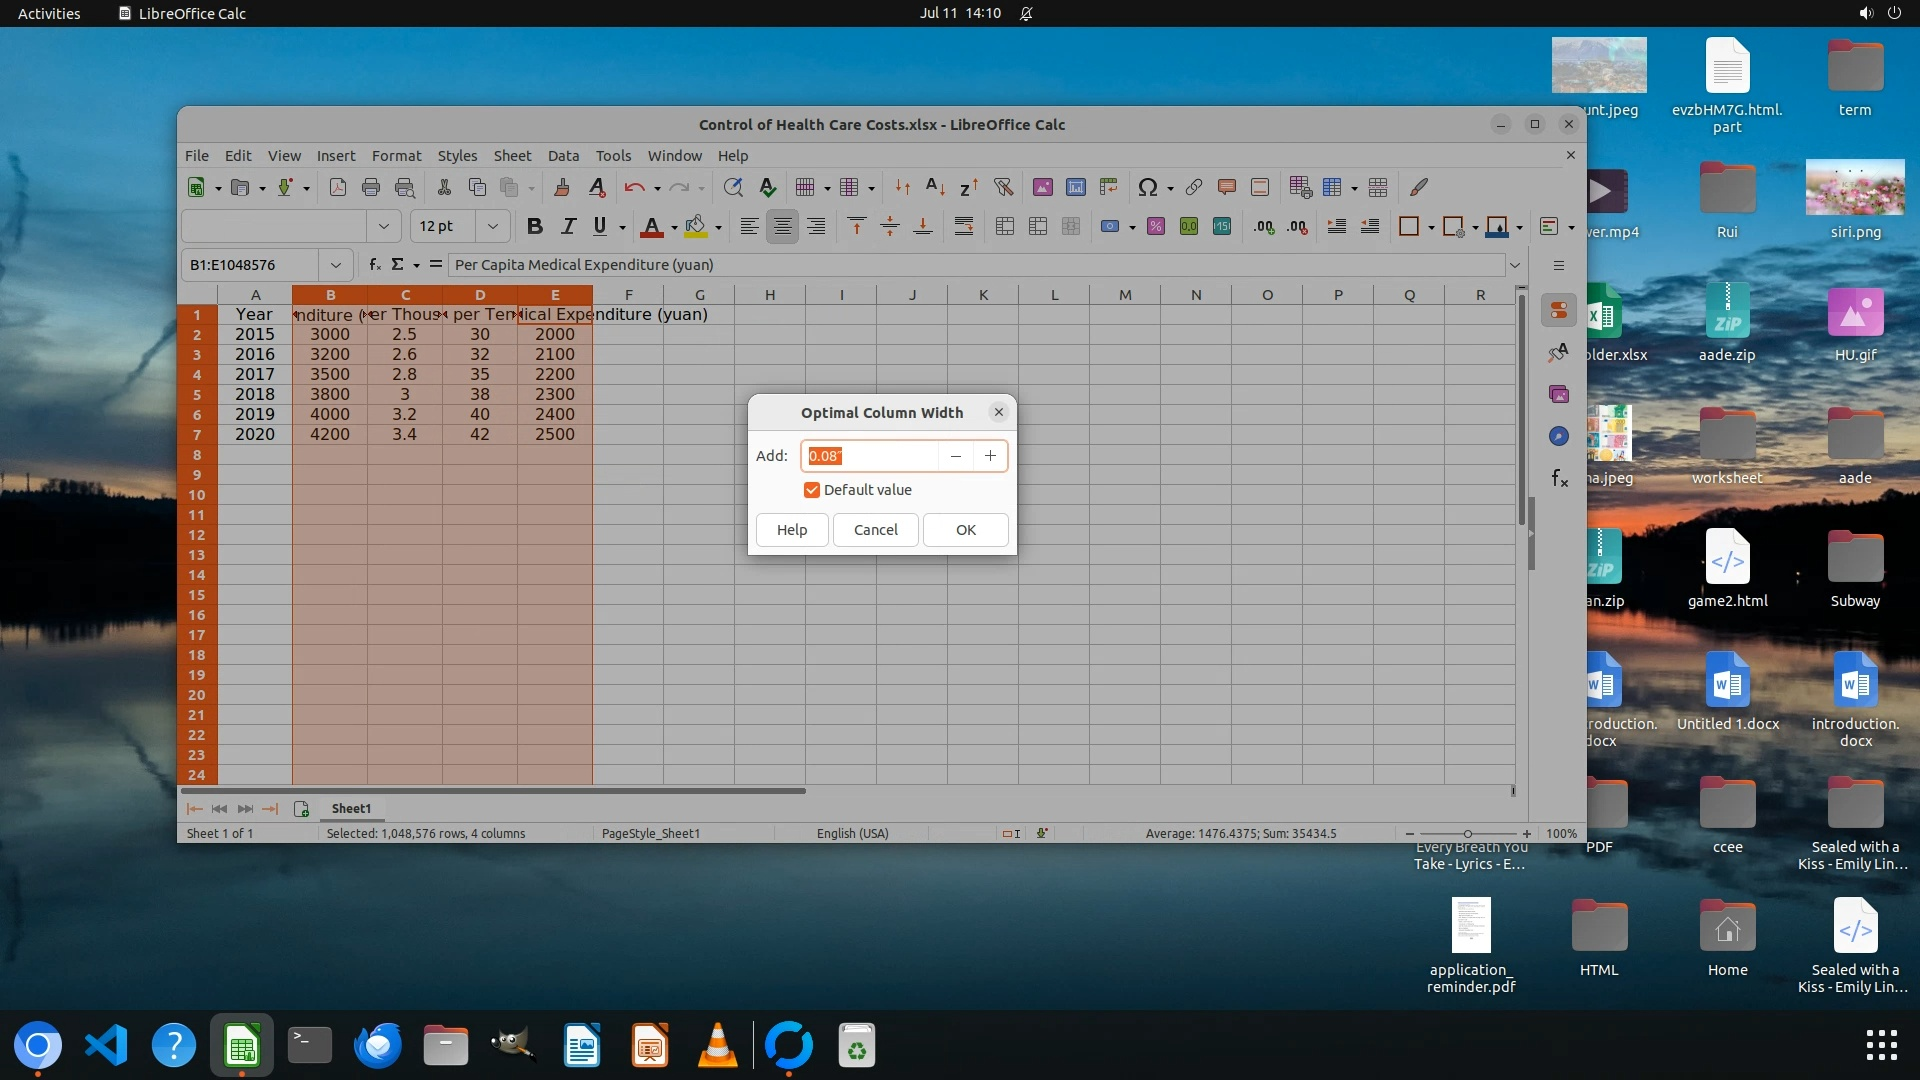Open the Data menu

pyautogui.click(x=563, y=156)
